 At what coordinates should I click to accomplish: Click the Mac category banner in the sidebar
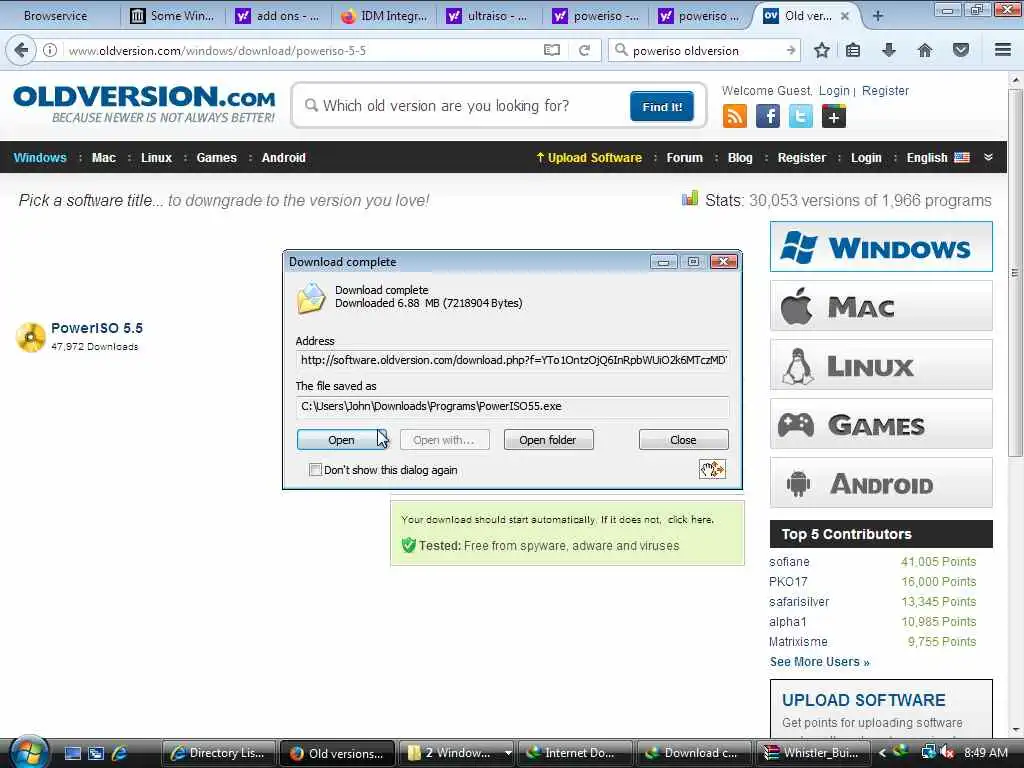881,306
